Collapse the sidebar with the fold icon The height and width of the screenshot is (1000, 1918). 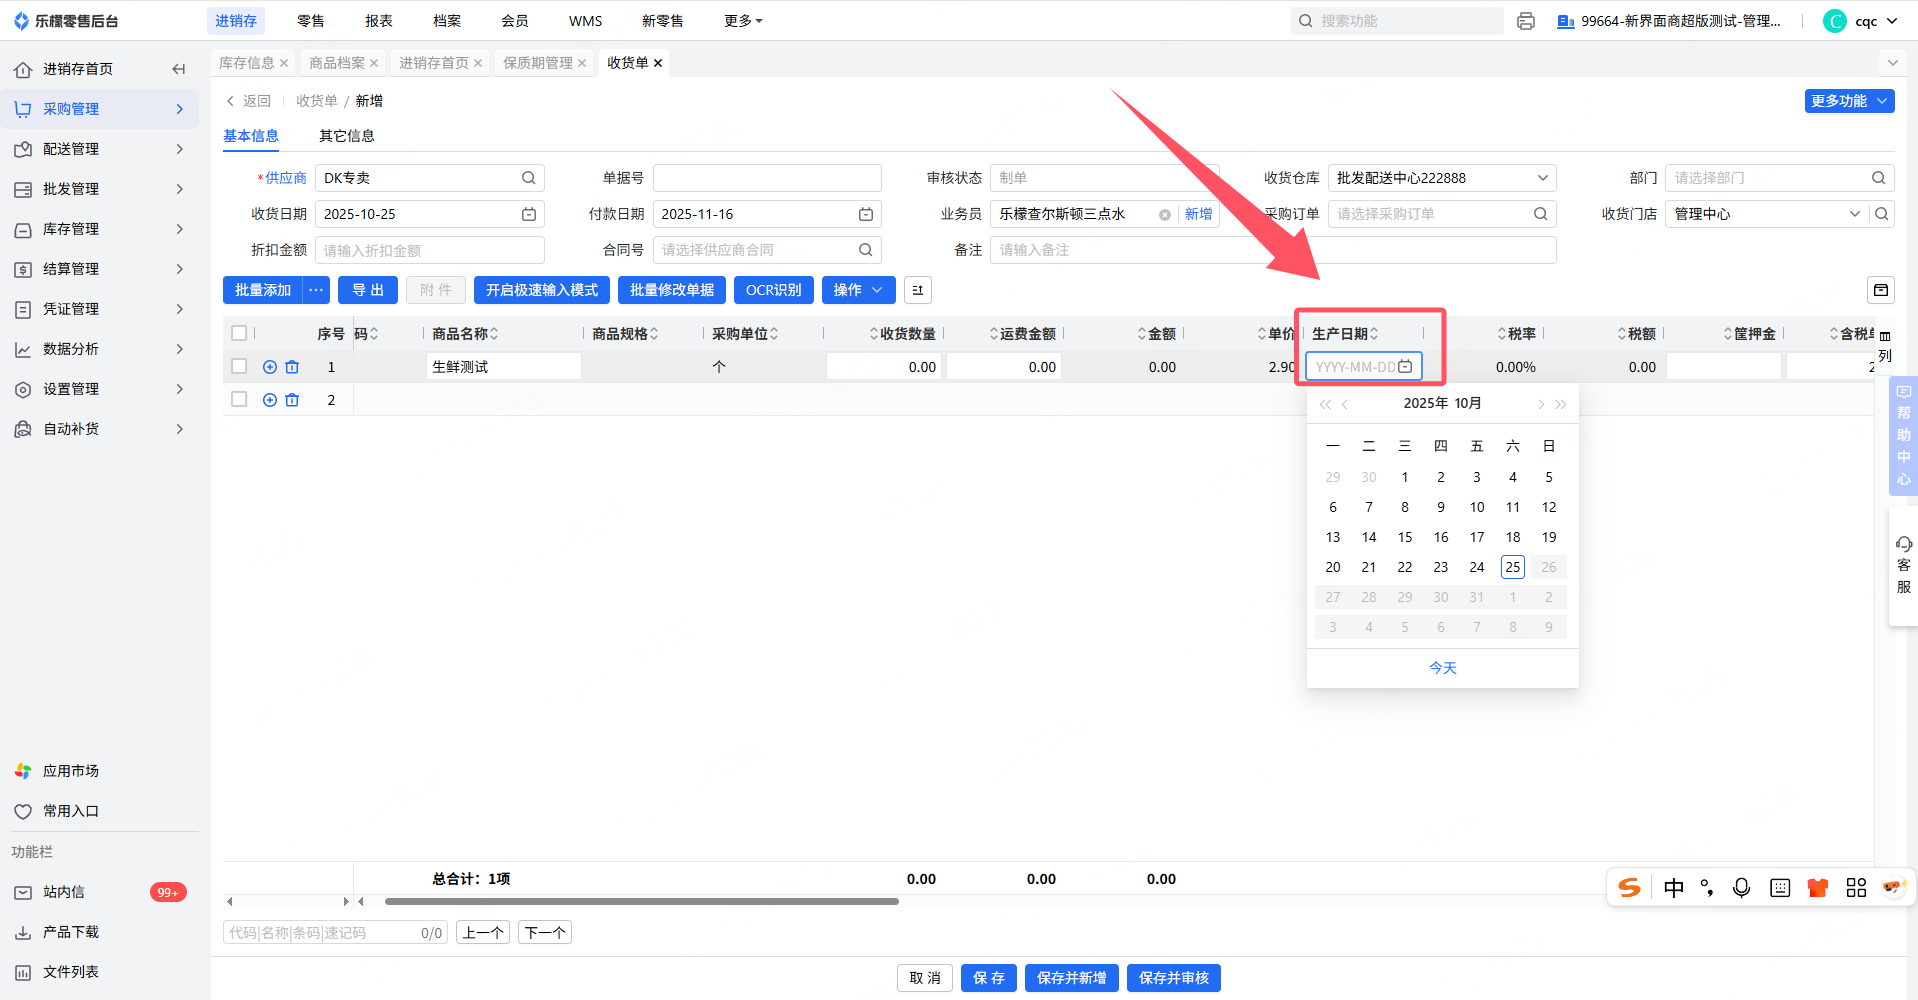179,69
